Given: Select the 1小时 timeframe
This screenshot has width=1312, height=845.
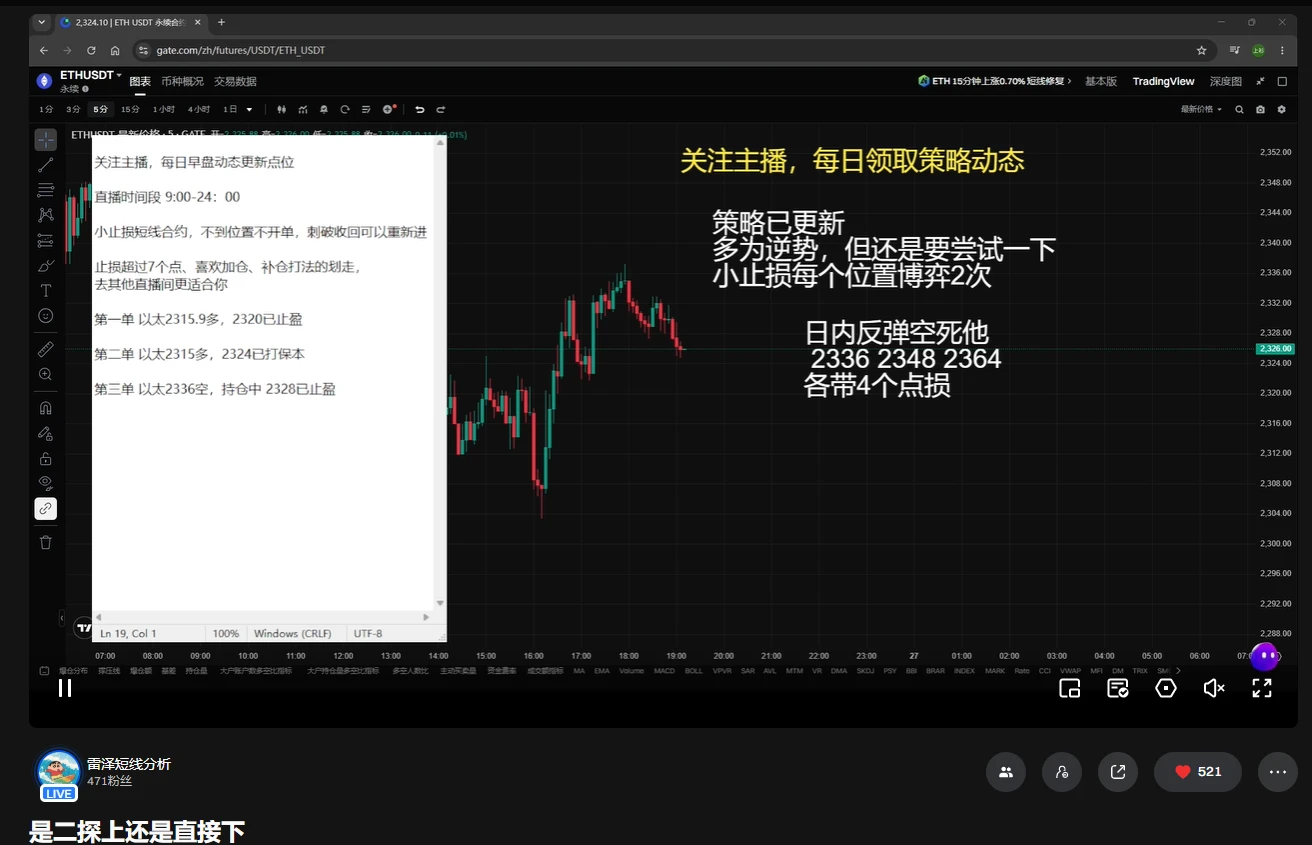Looking at the screenshot, I should [x=163, y=109].
